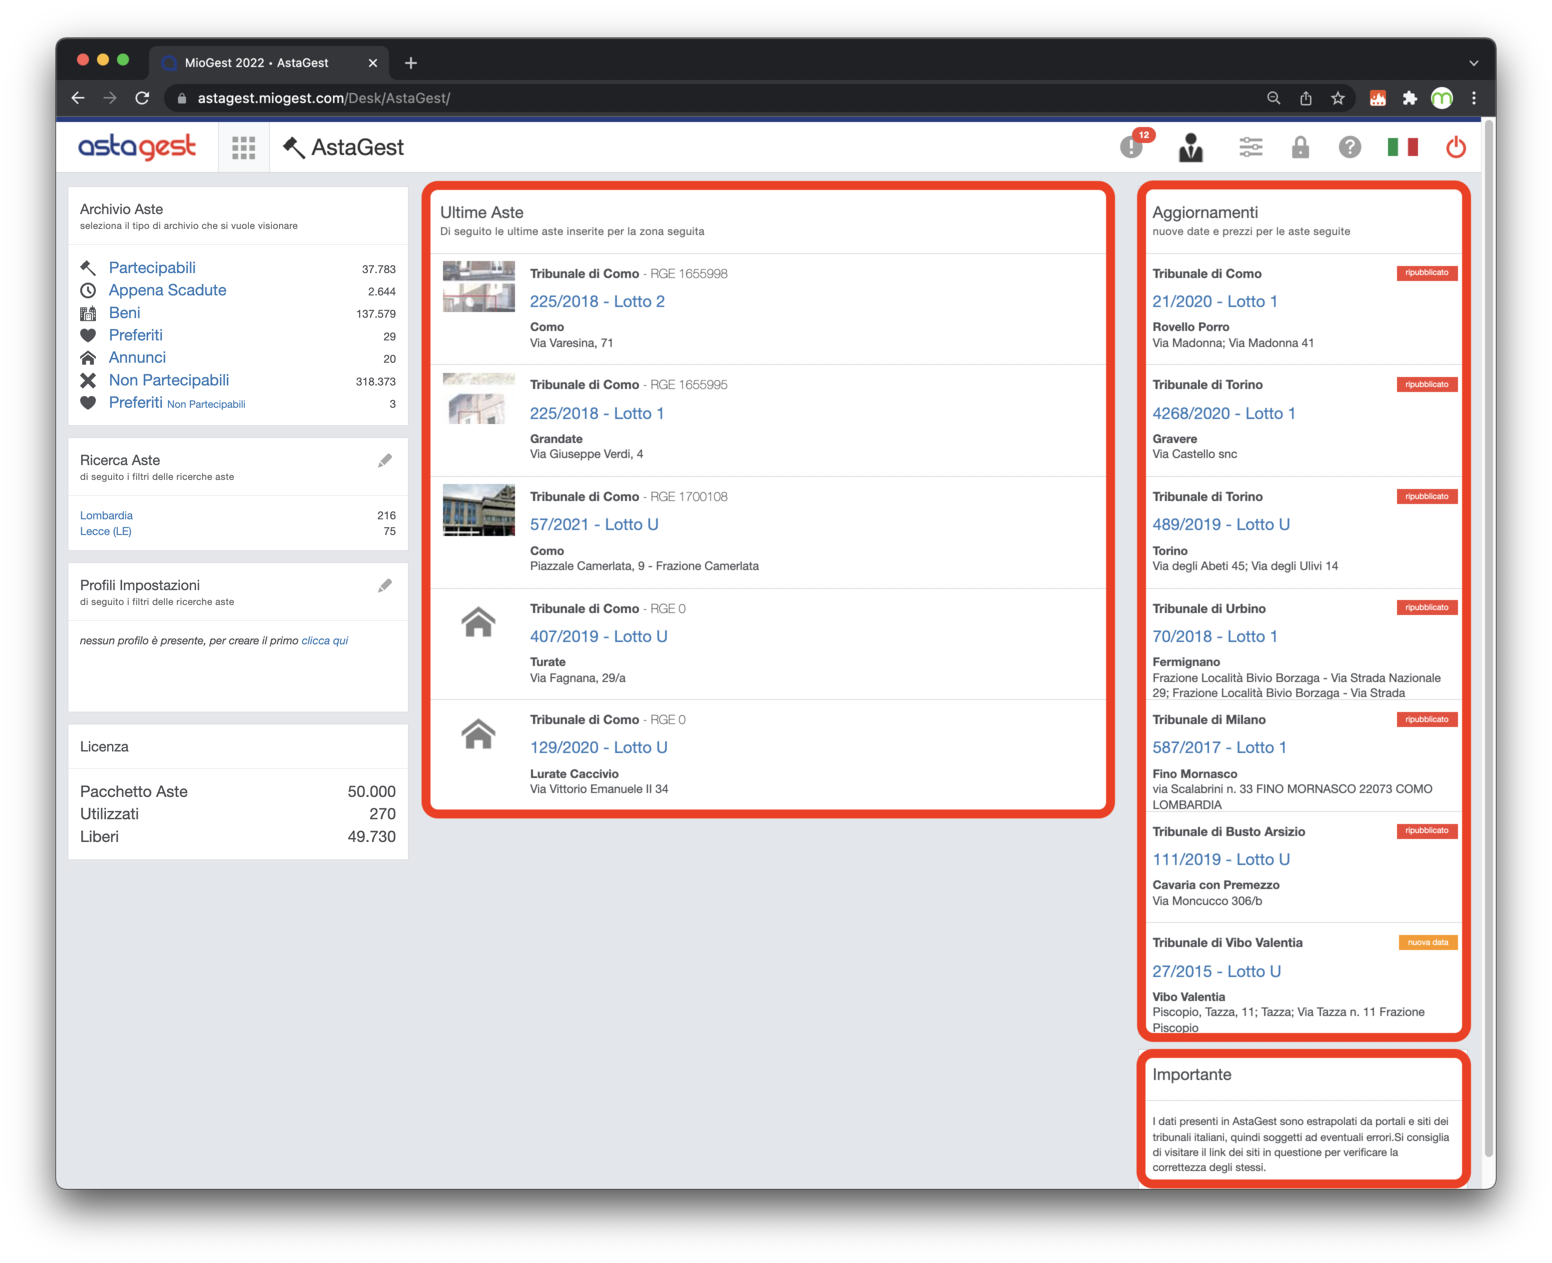Open update 489/2019 - Lotto U

[1221, 525]
